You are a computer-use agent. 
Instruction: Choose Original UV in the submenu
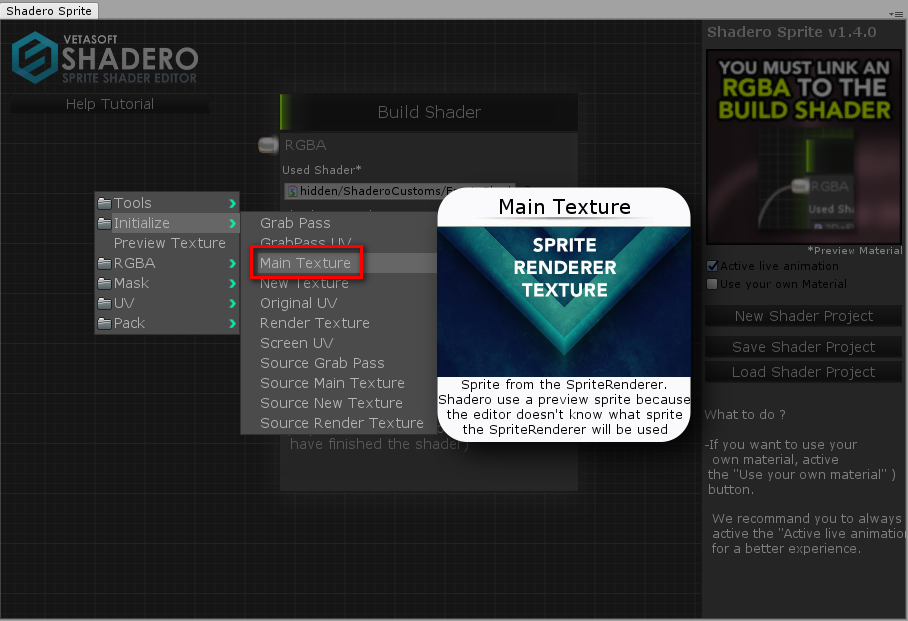(339, 303)
